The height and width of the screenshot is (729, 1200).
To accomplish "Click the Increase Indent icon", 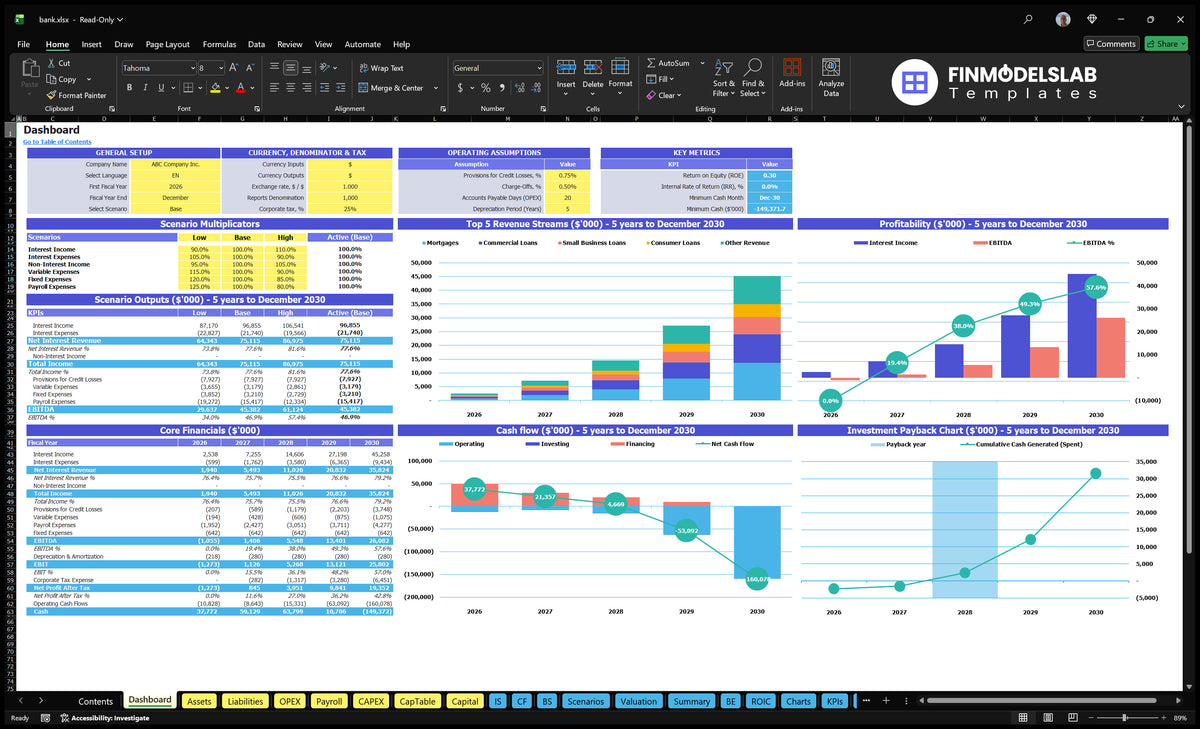I will pyautogui.click(x=341, y=88).
